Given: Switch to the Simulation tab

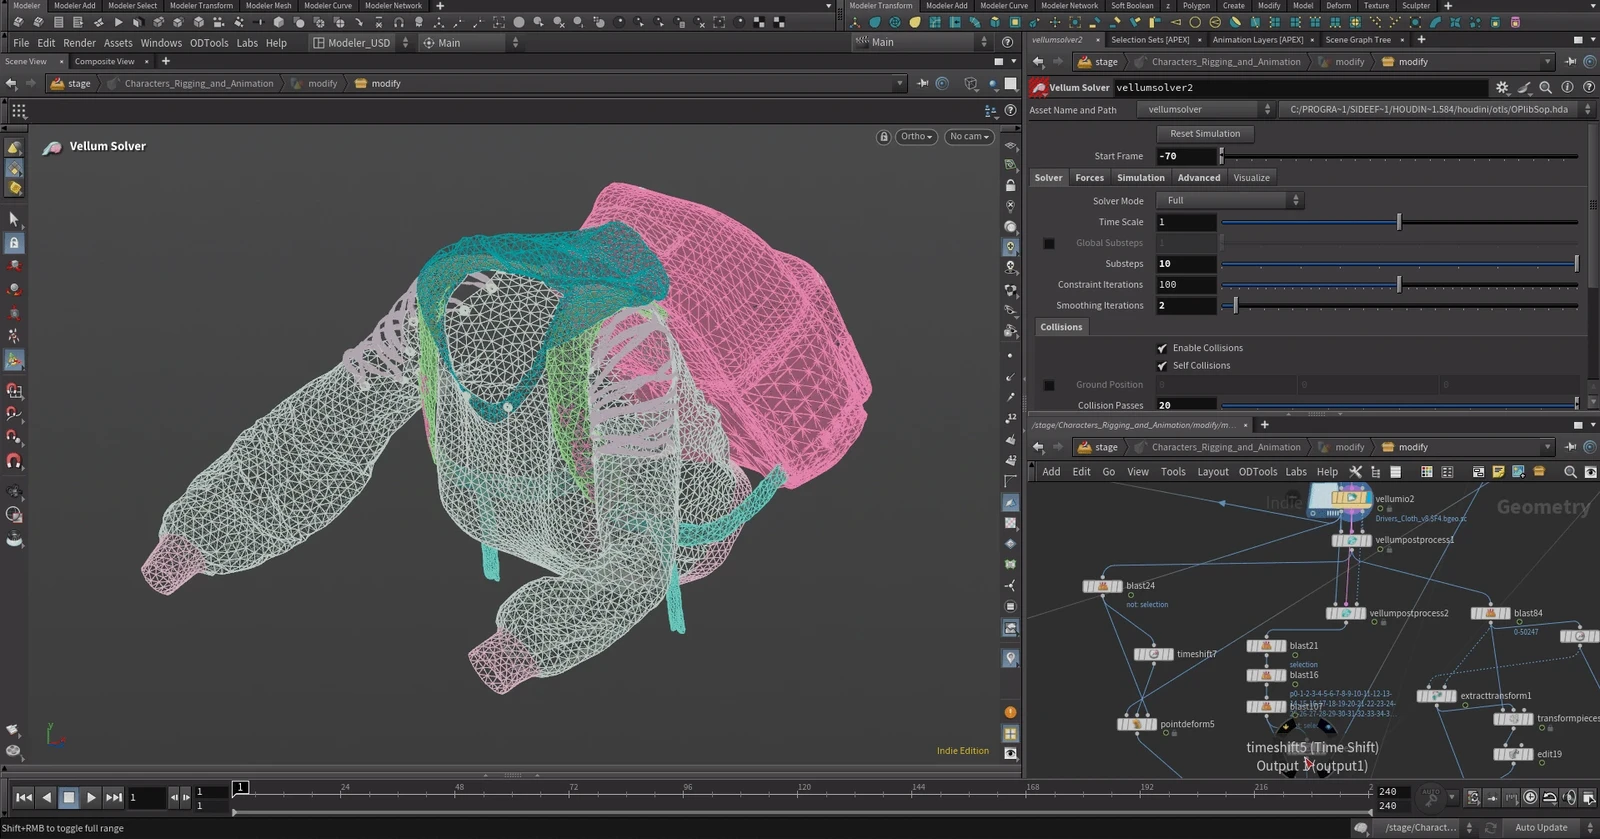Looking at the screenshot, I should [x=1141, y=178].
